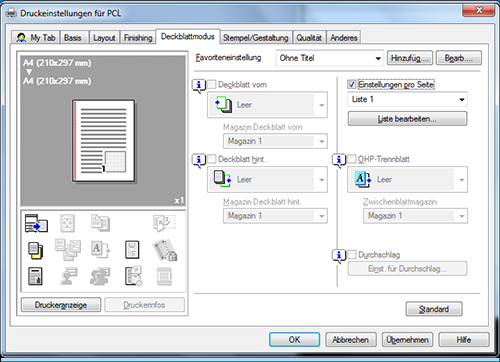Close the Druckeinstellungen dialog
Screen dimensions: 500x362
(479, 10)
